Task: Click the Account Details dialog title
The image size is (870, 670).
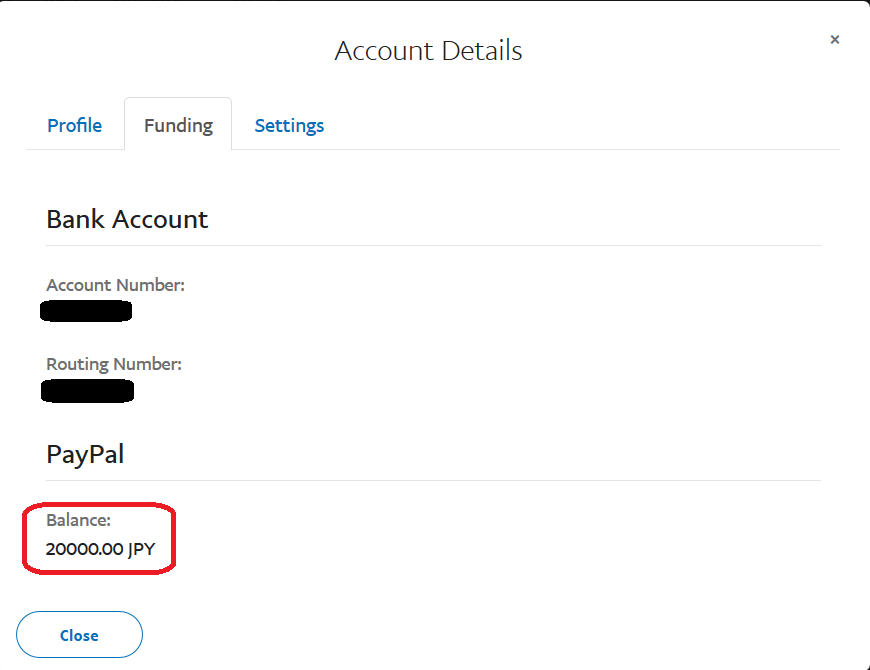Action: (428, 50)
